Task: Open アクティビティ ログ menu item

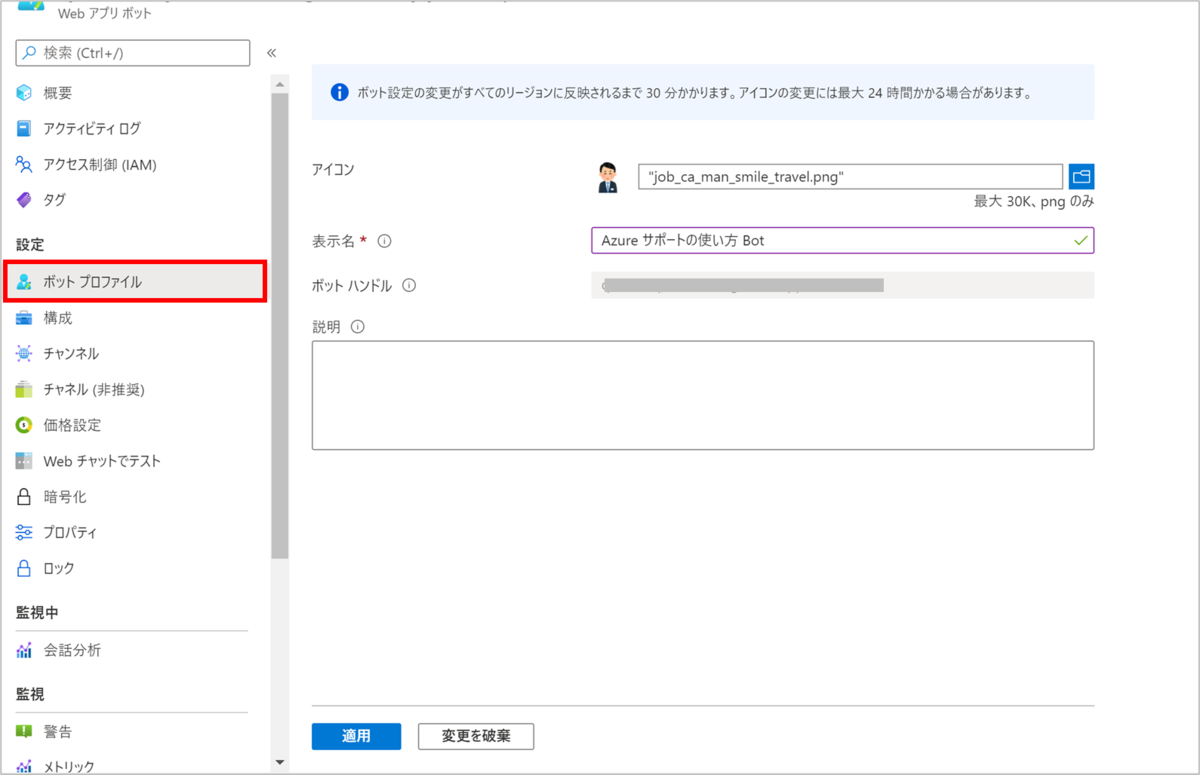Action: pyautogui.click(x=92, y=129)
